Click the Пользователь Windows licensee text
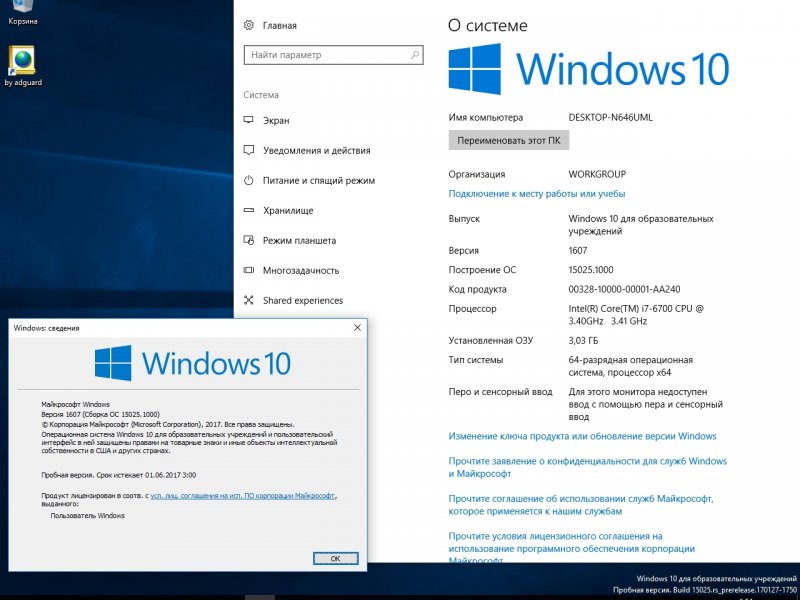The image size is (800, 600). click(x=87, y=515)
